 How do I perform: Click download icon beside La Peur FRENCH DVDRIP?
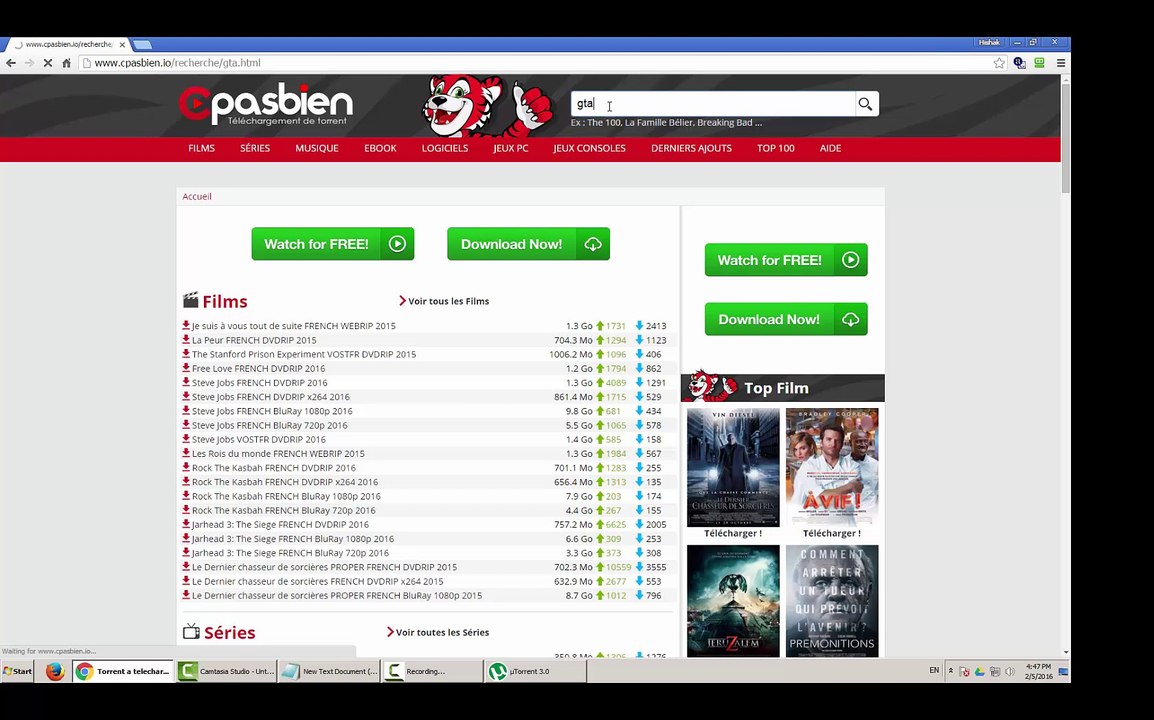point(186,339)
